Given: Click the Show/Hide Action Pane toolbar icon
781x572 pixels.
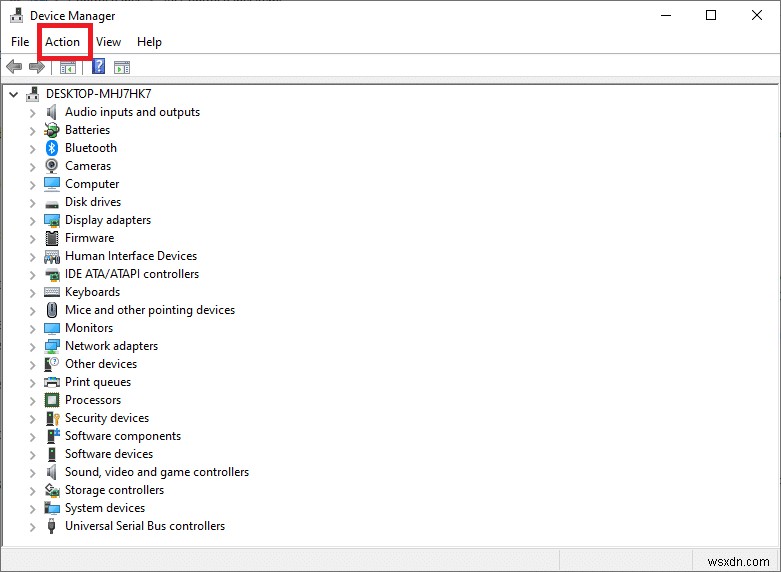Looking at the screenshot, I should point(122,67).
